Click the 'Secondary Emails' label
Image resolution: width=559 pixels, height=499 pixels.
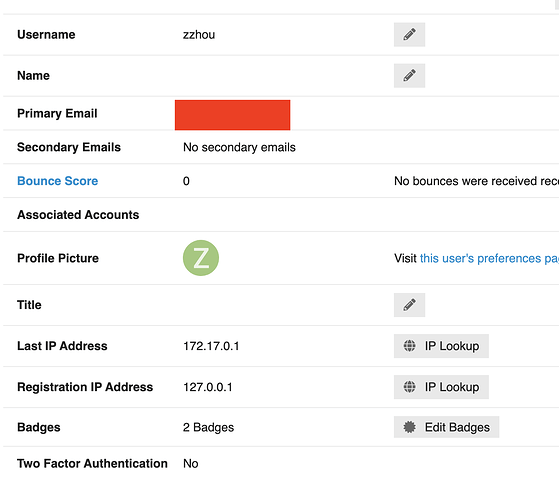(69, 147)
